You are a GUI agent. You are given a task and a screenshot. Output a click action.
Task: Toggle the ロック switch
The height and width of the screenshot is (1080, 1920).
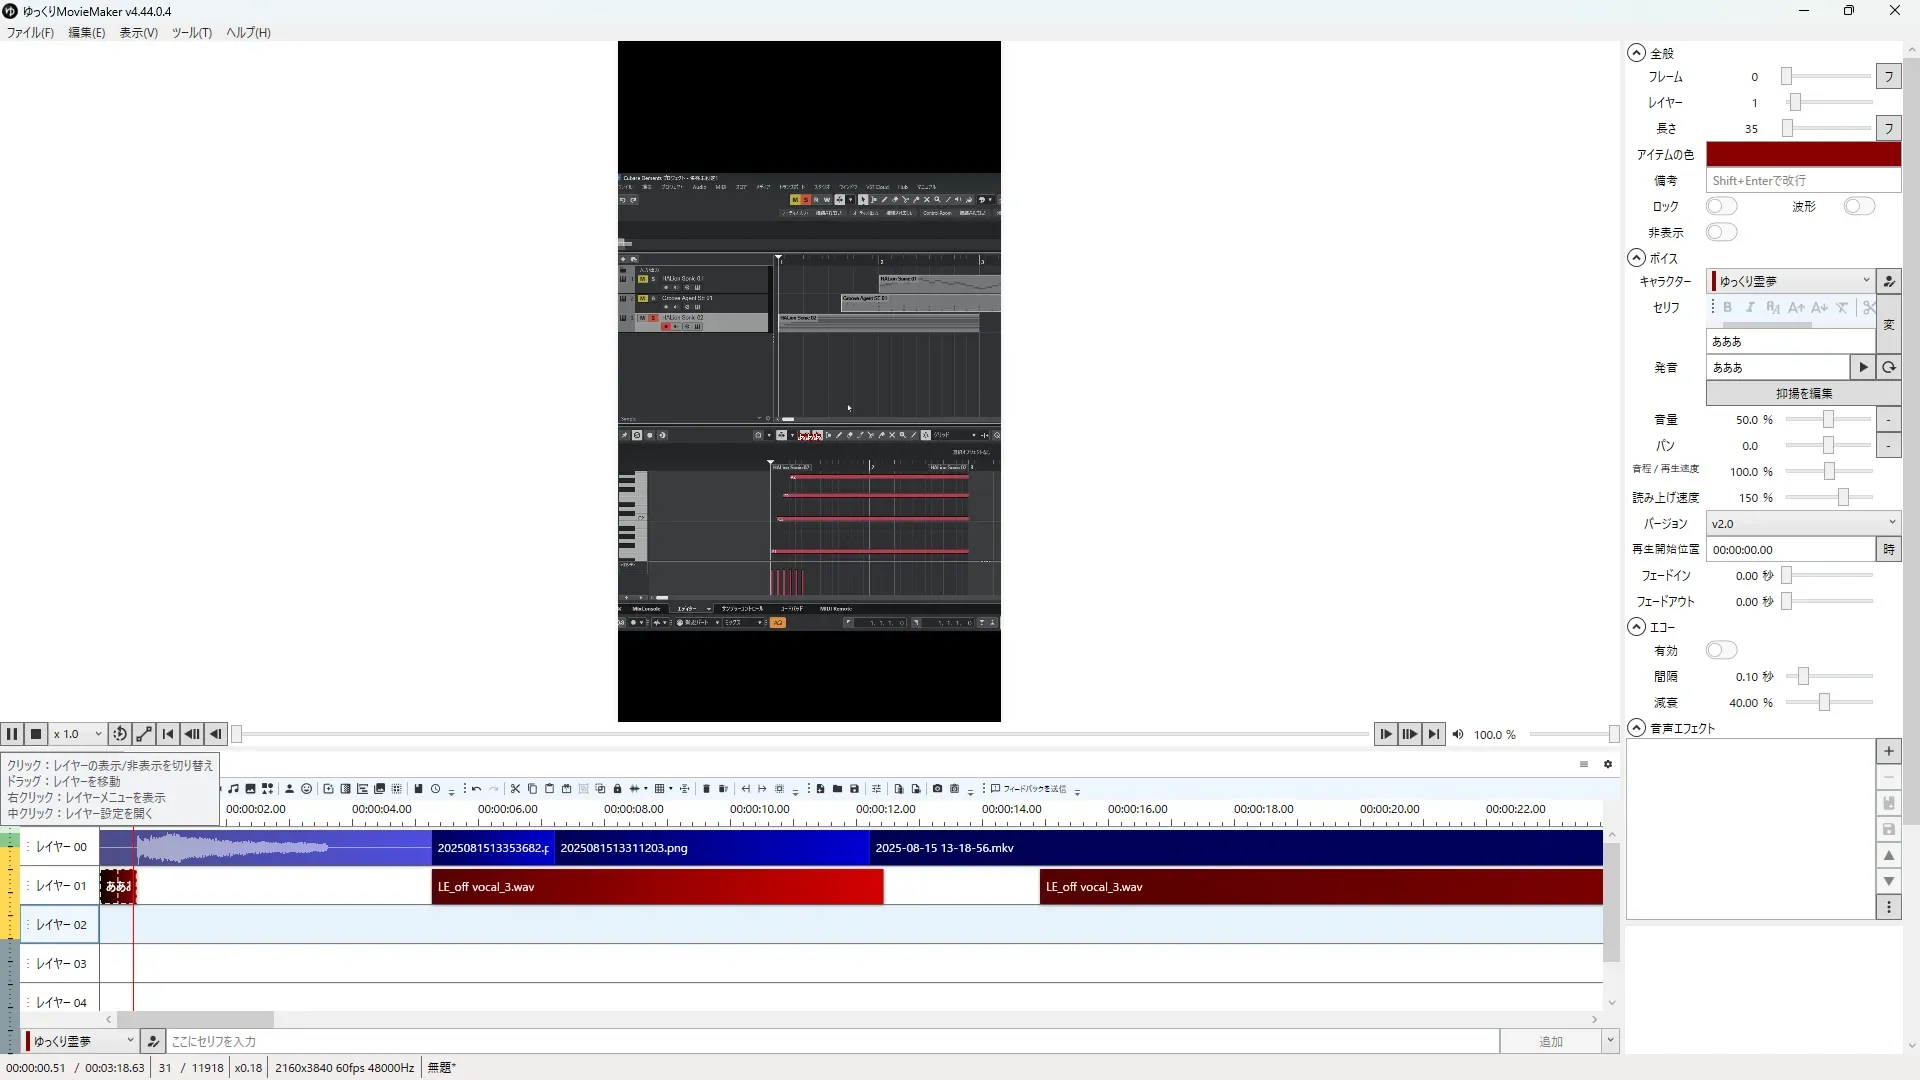pos(1721,206)
